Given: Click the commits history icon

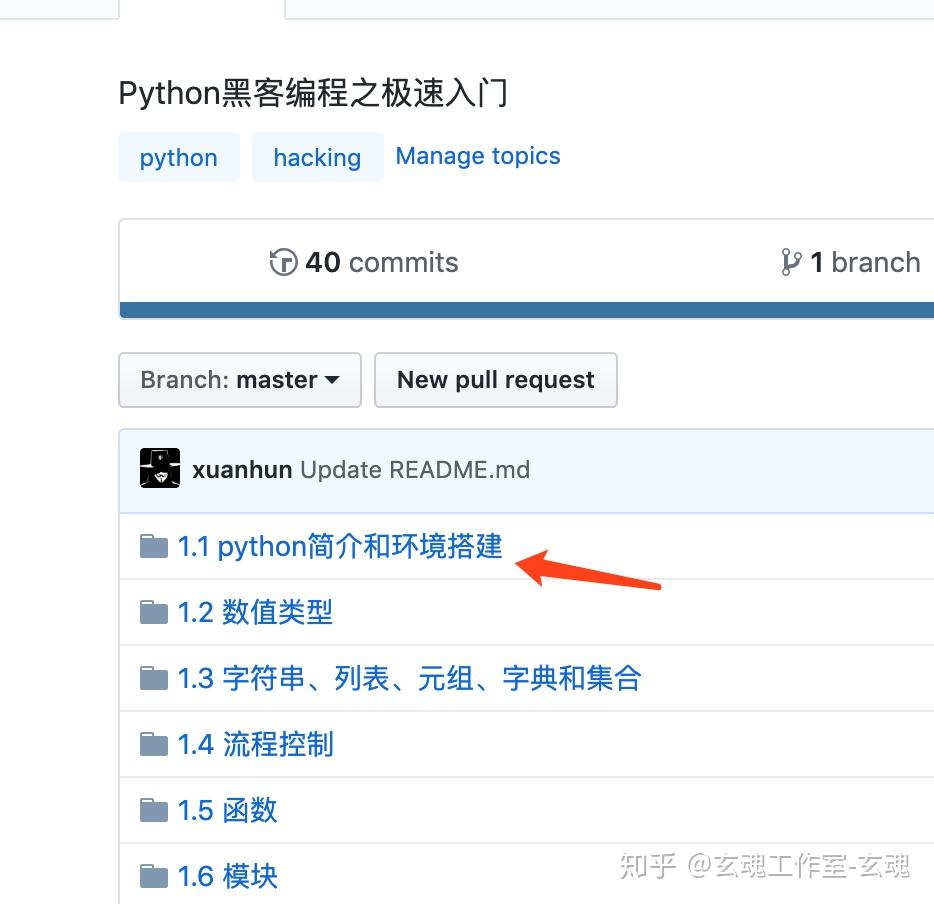Looking at the screenshot, I should coord(285,262).
